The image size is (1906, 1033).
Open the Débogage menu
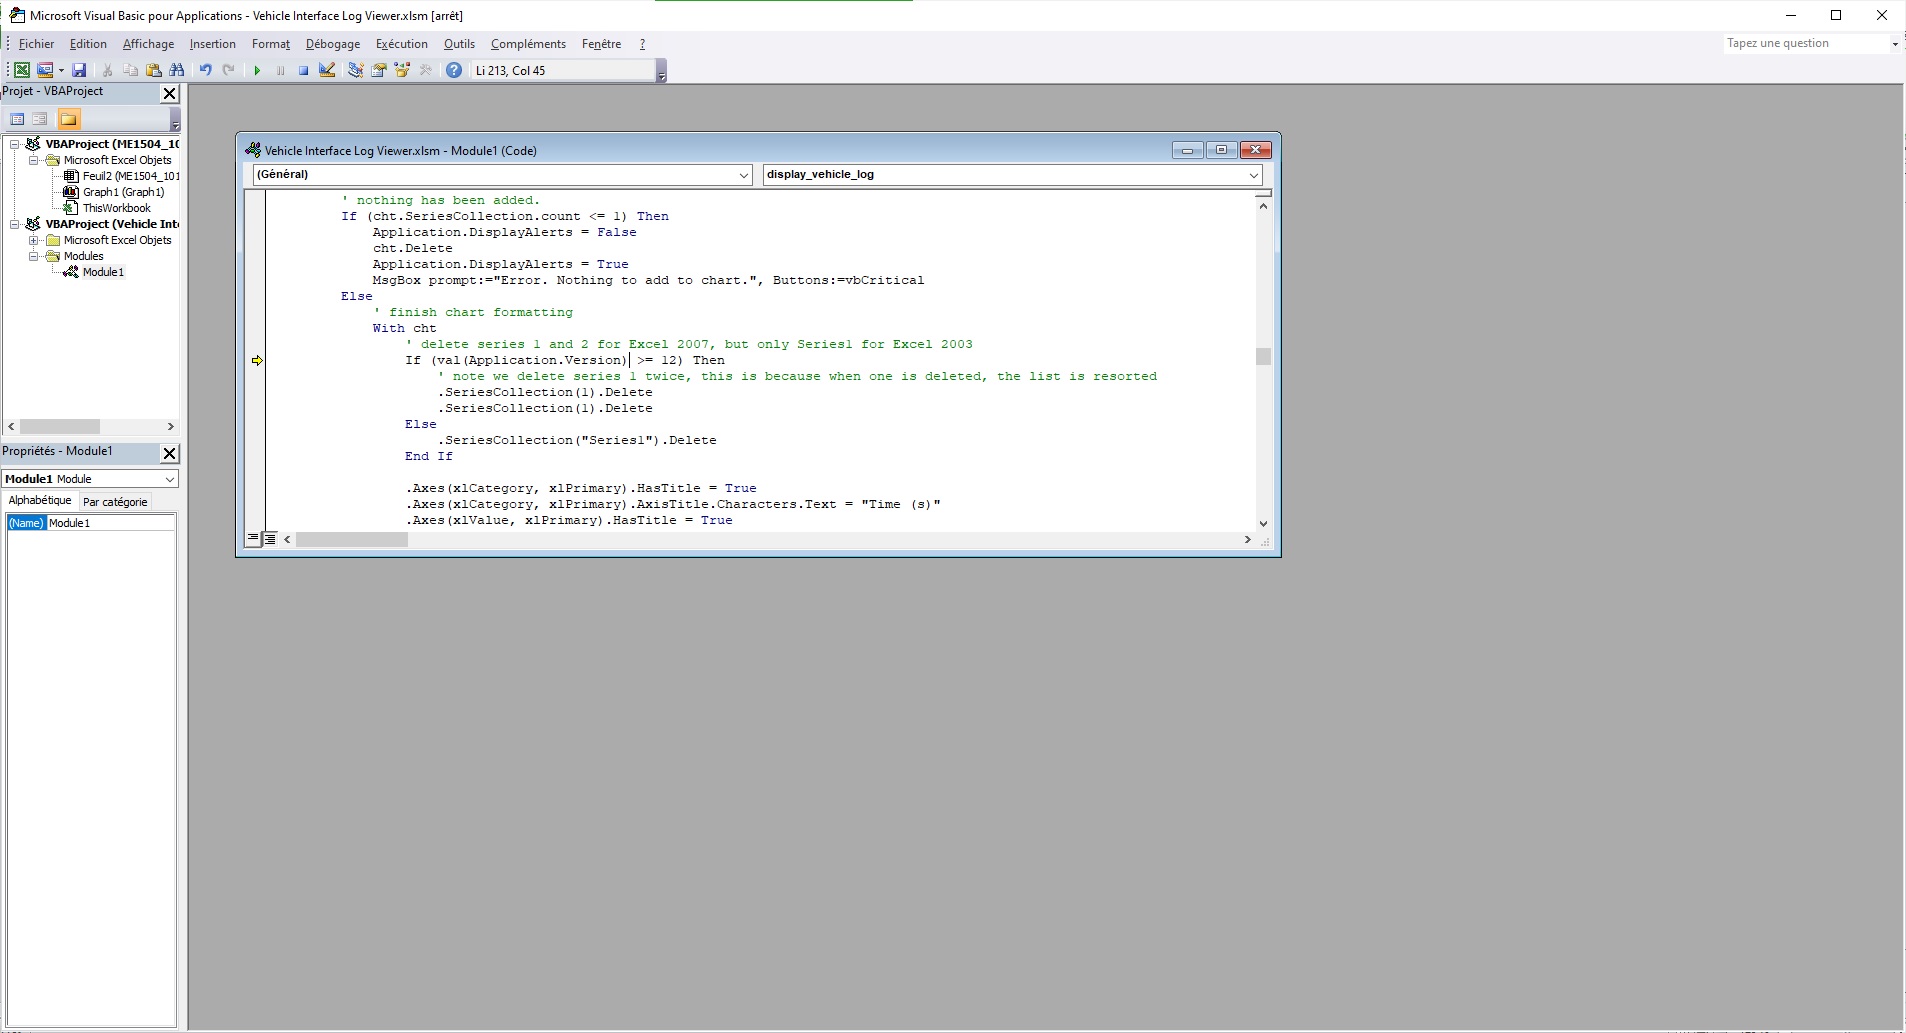click(x=333, y=44)
